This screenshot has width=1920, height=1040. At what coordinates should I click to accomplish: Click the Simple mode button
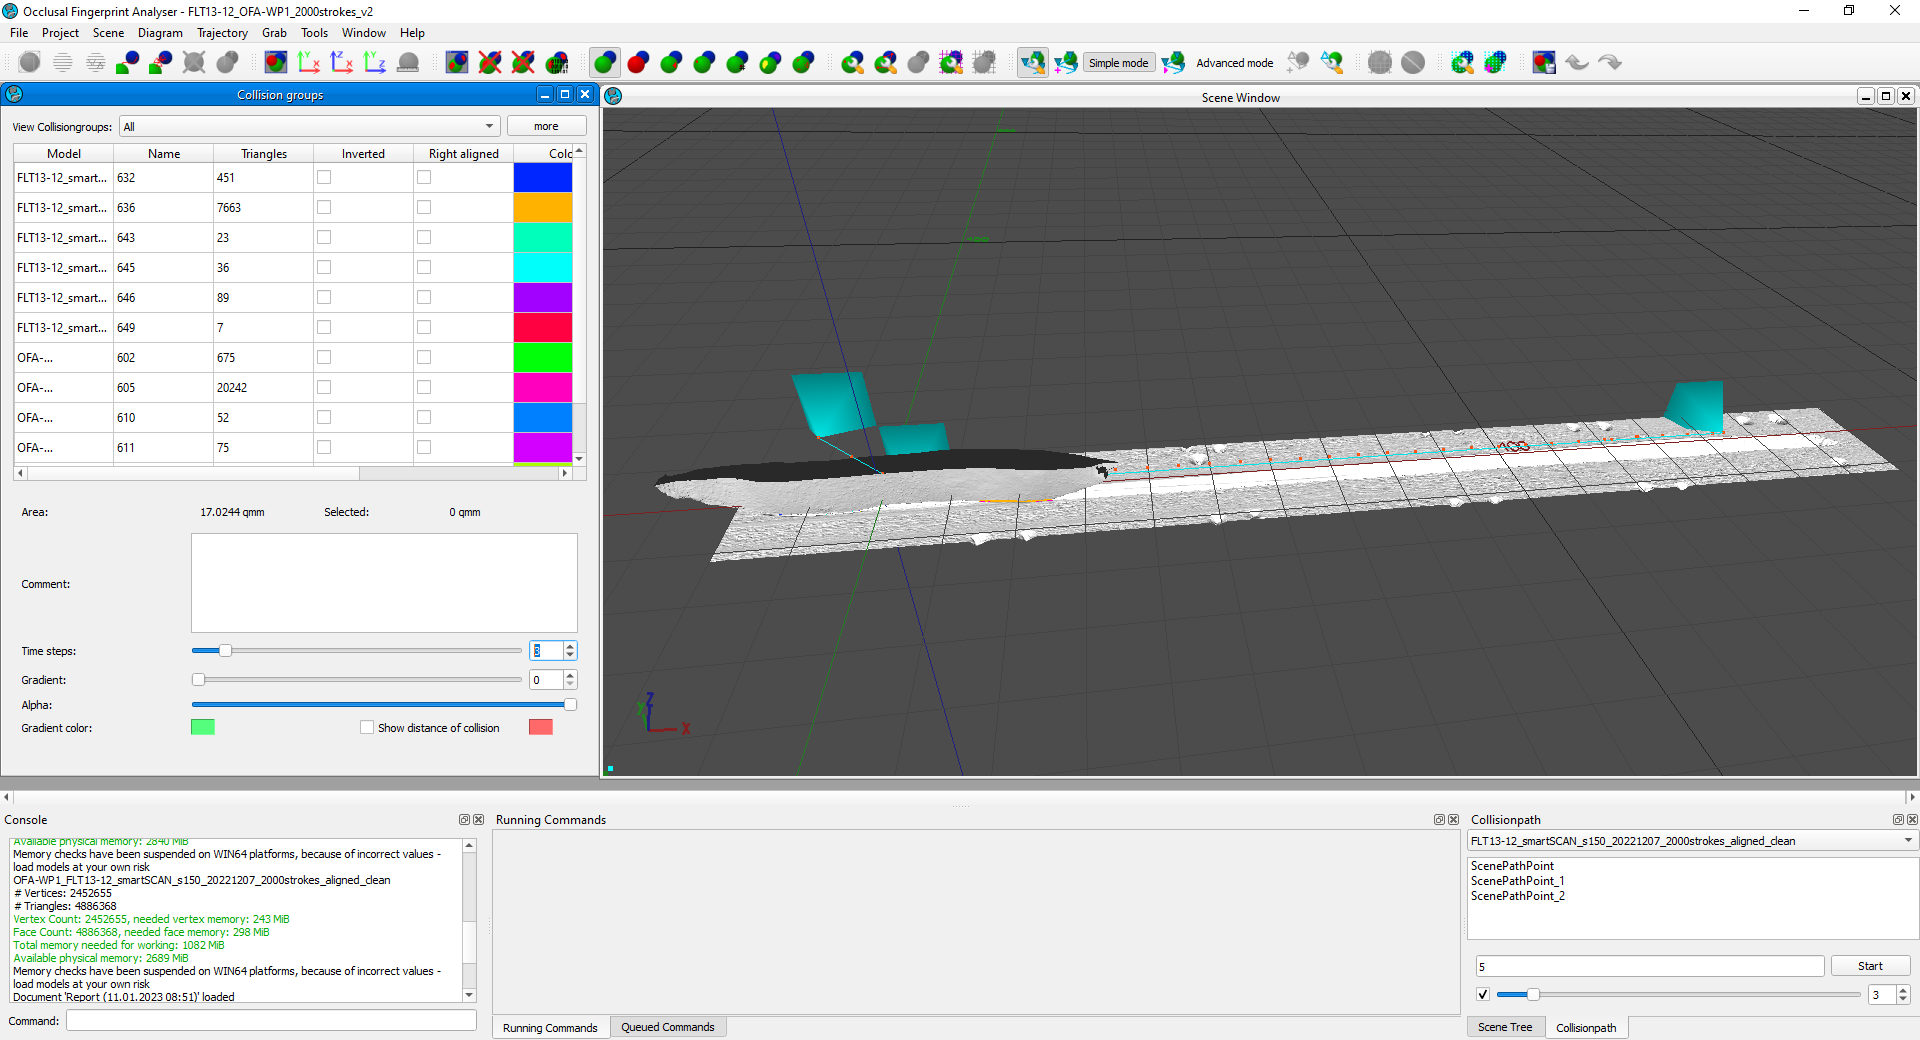coord(1118,63)
